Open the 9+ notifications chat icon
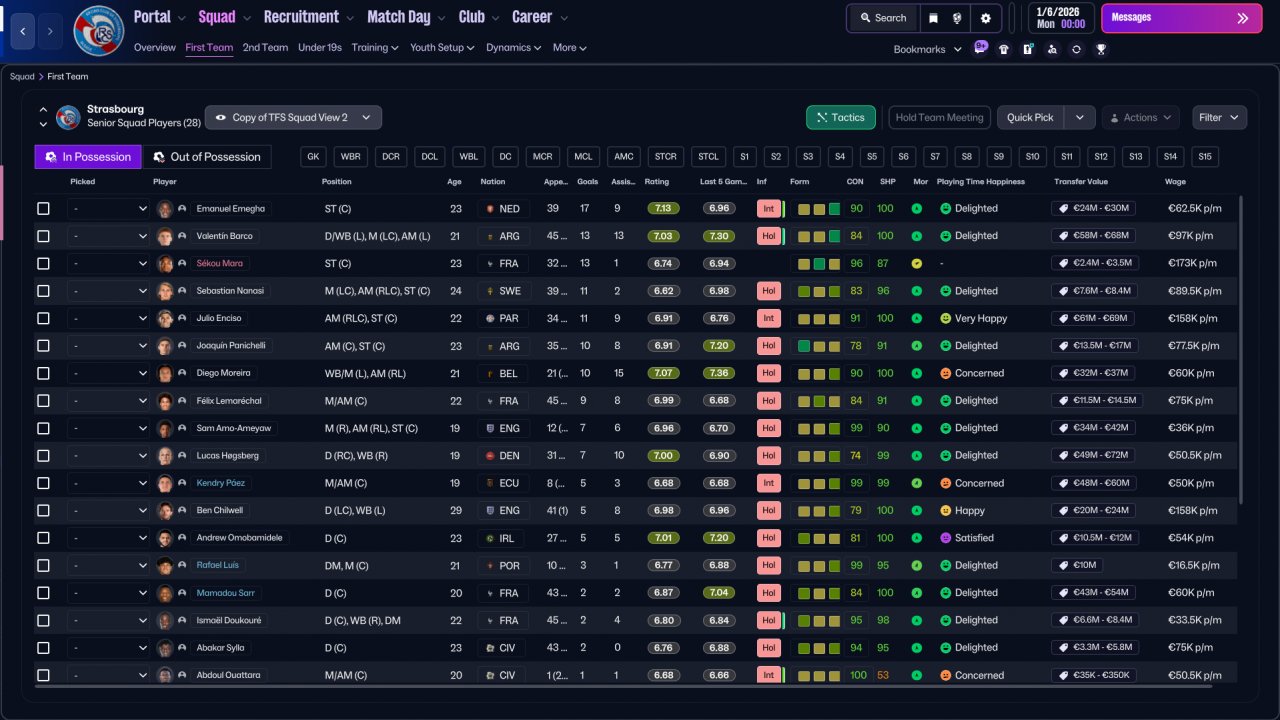 (981, 47)
